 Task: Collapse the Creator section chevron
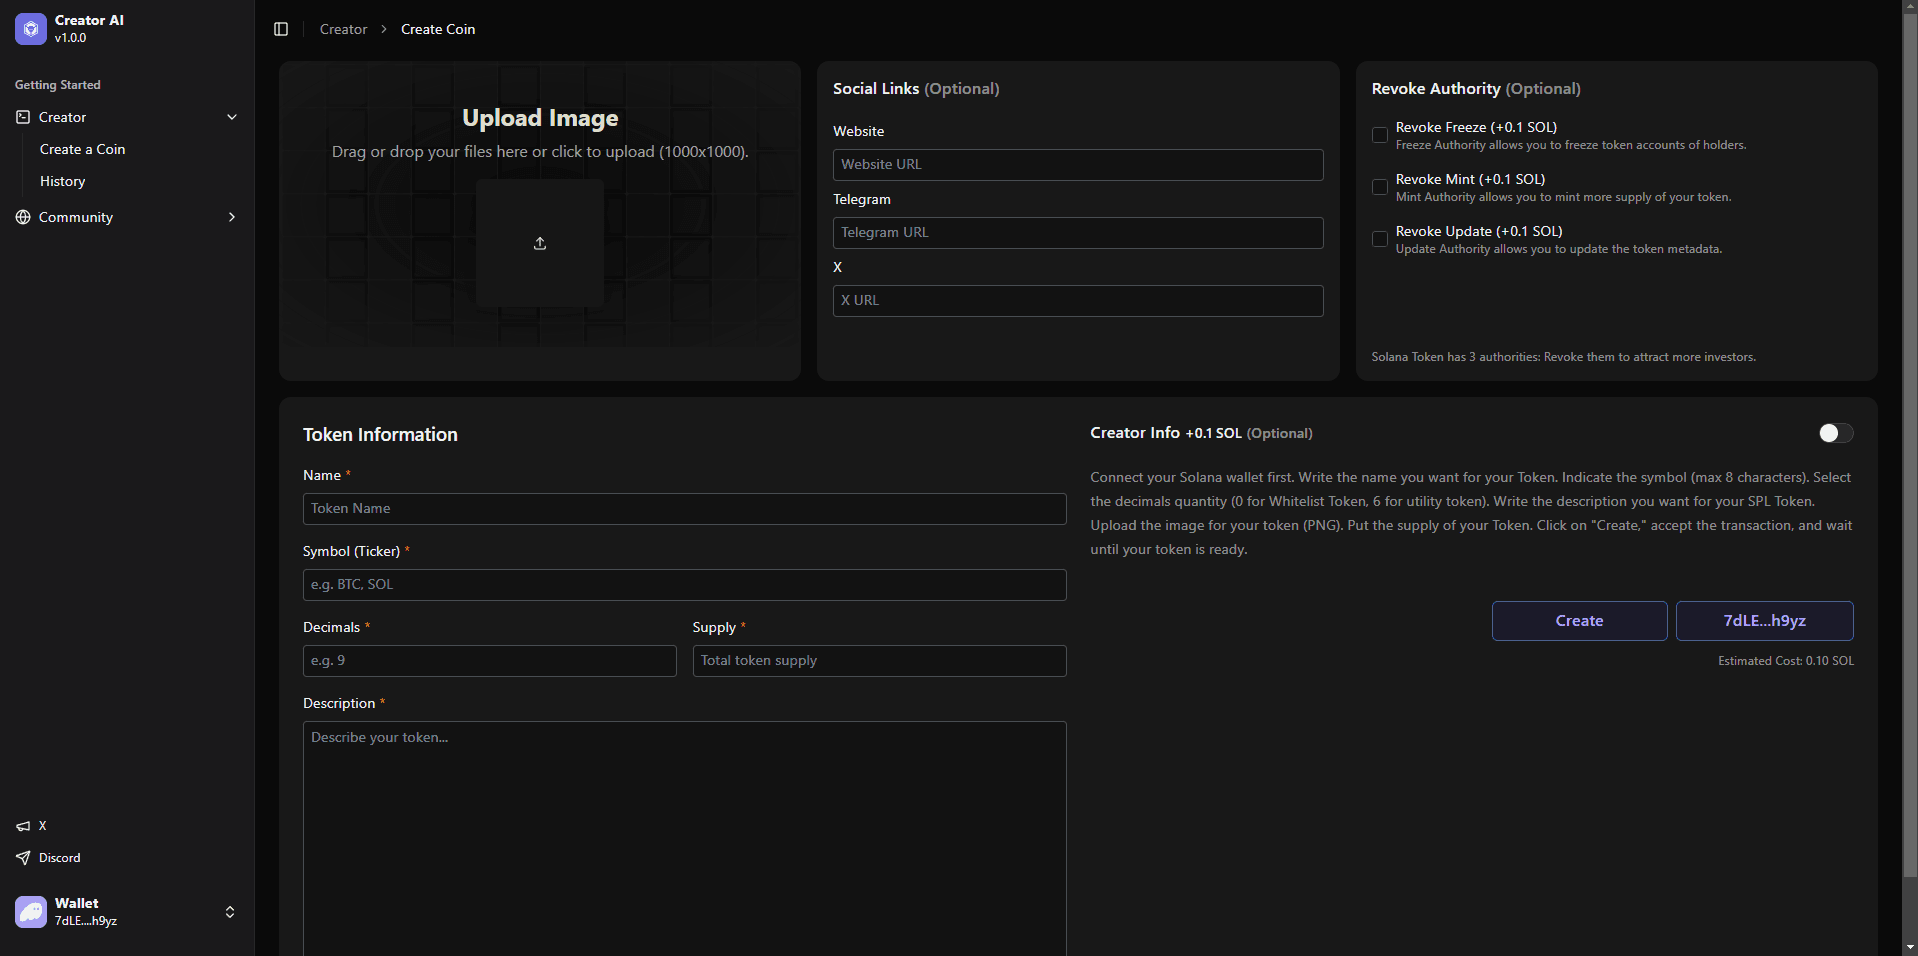click(x=232, y=117)
